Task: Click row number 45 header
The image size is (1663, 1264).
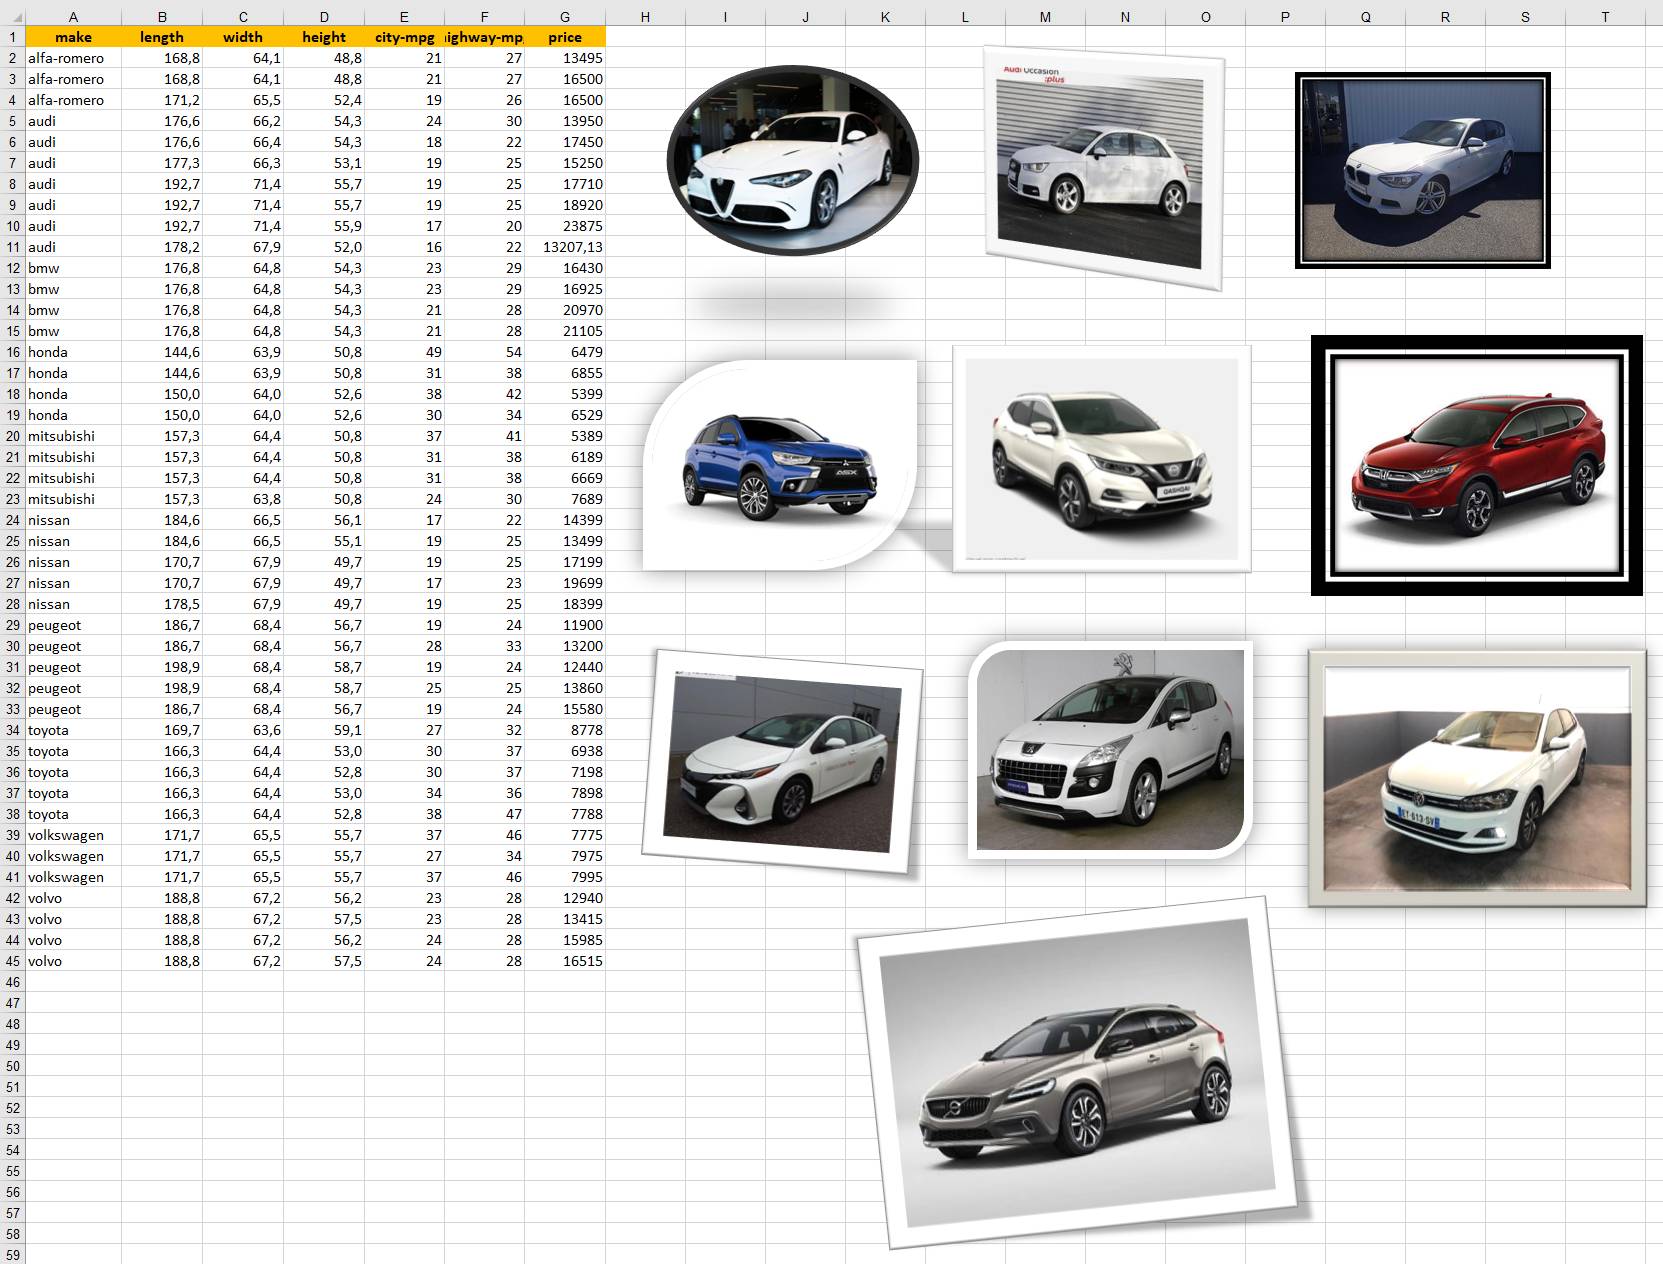Action: pyautogui.click(x=12, y=961)
